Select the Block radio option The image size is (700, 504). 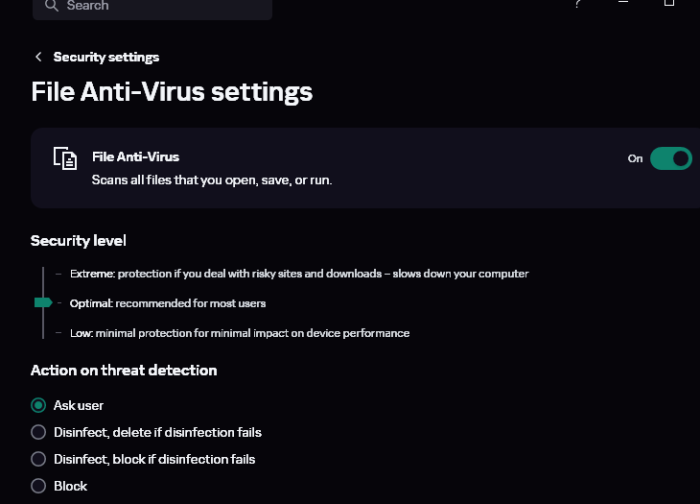click(39, 486)
